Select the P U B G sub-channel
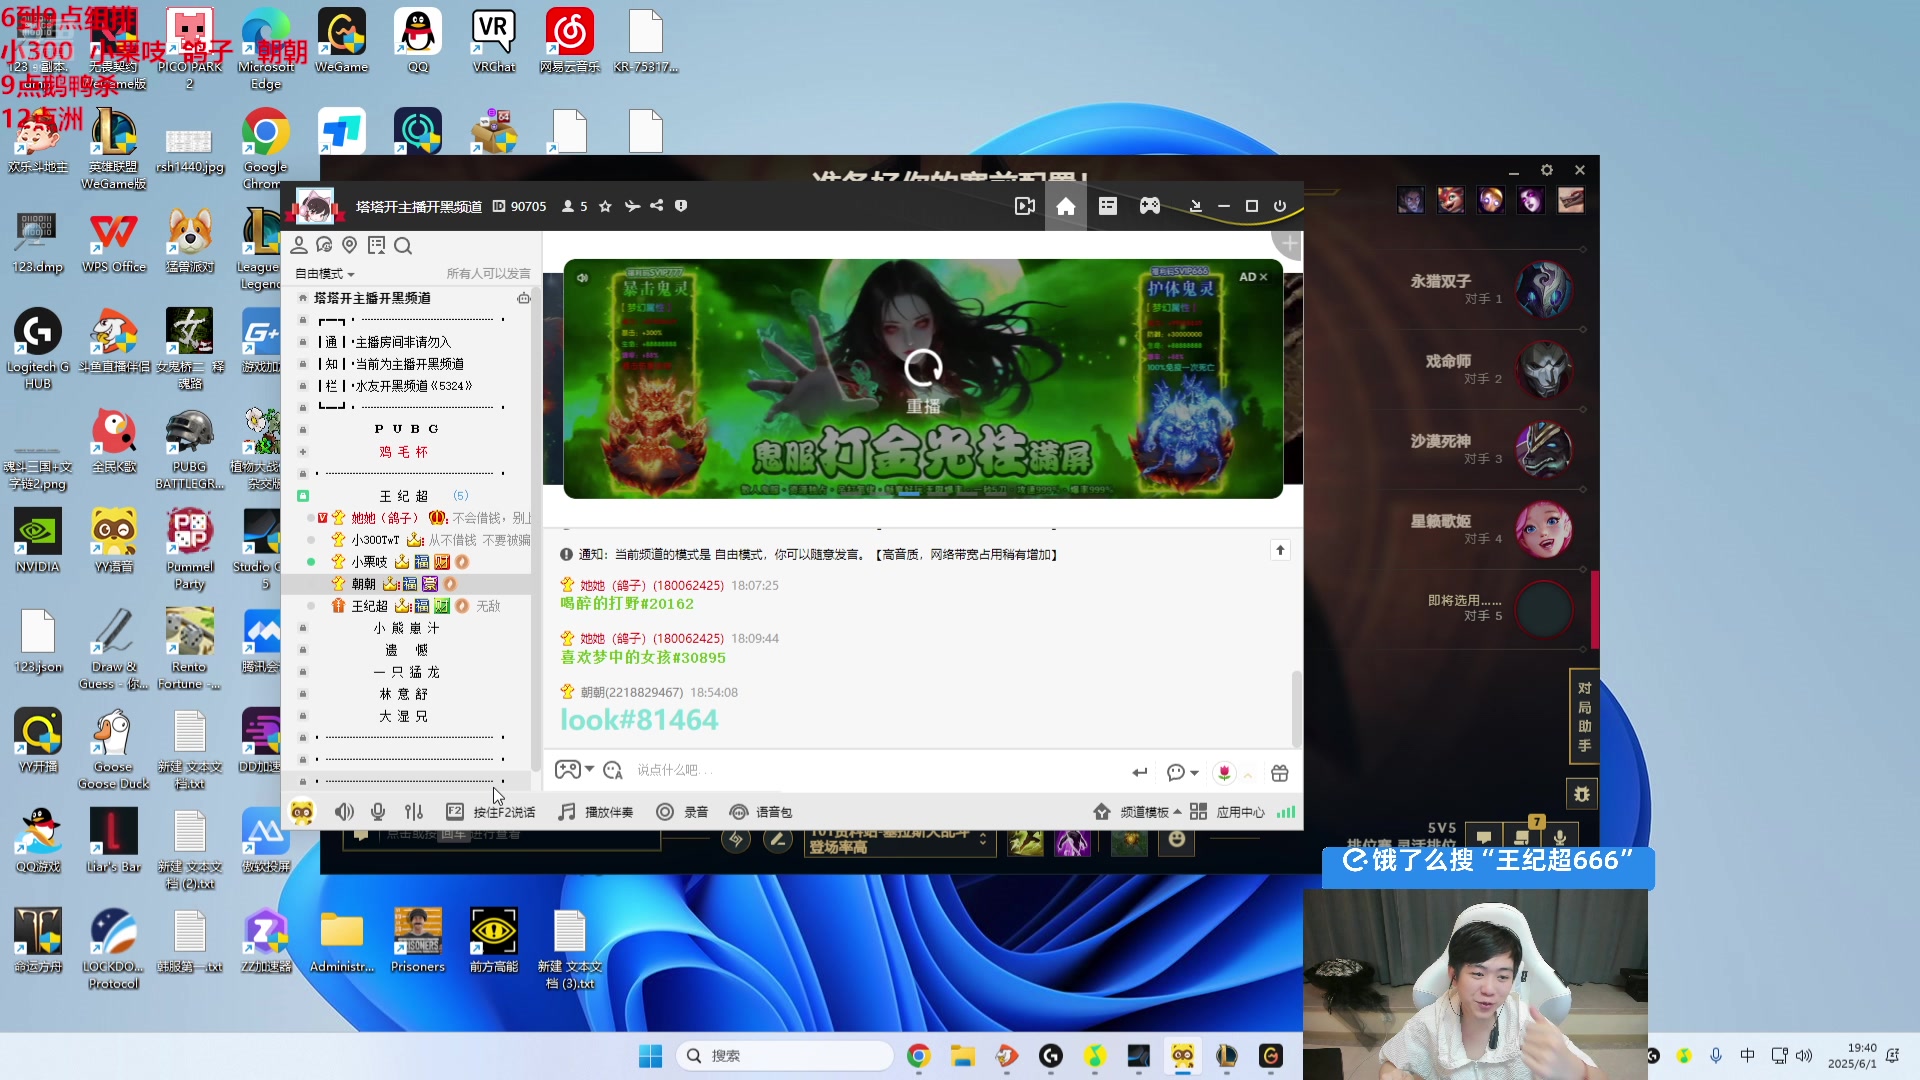This screenshot has width=1920, height=1080. click(406, 429)
